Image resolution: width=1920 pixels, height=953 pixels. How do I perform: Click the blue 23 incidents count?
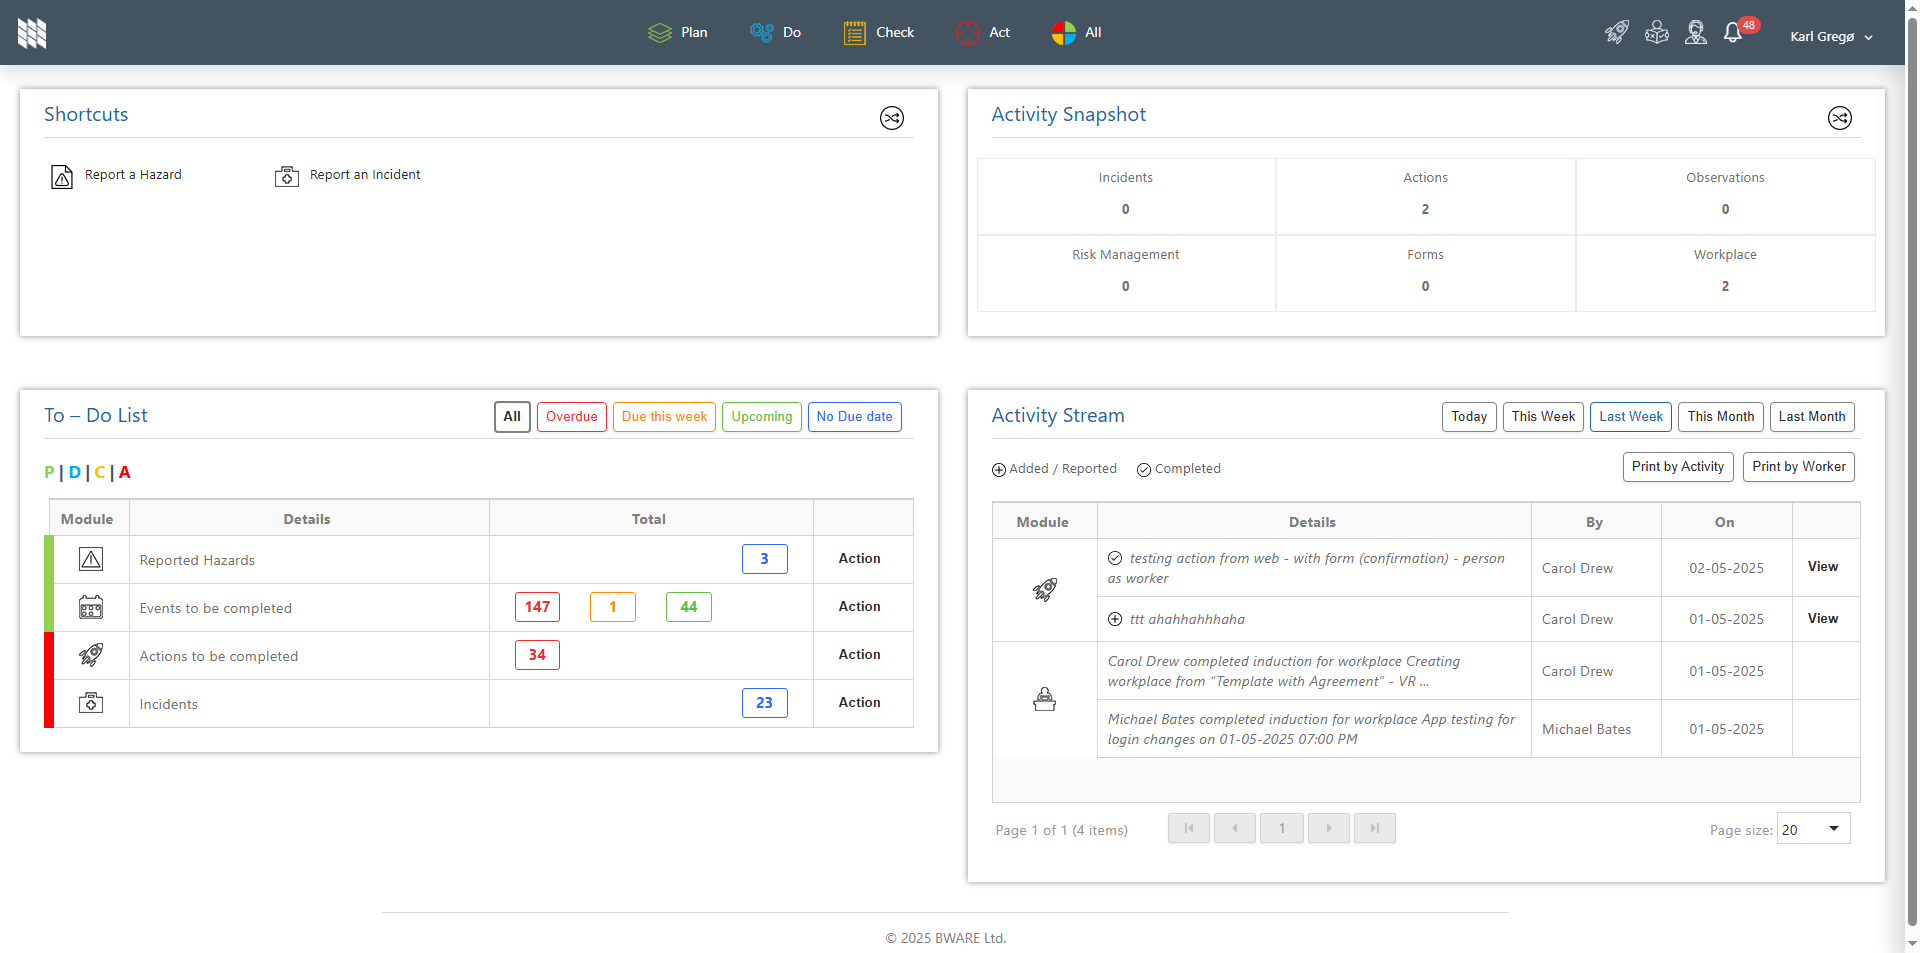pyautogui.click(x=765, y=703)
